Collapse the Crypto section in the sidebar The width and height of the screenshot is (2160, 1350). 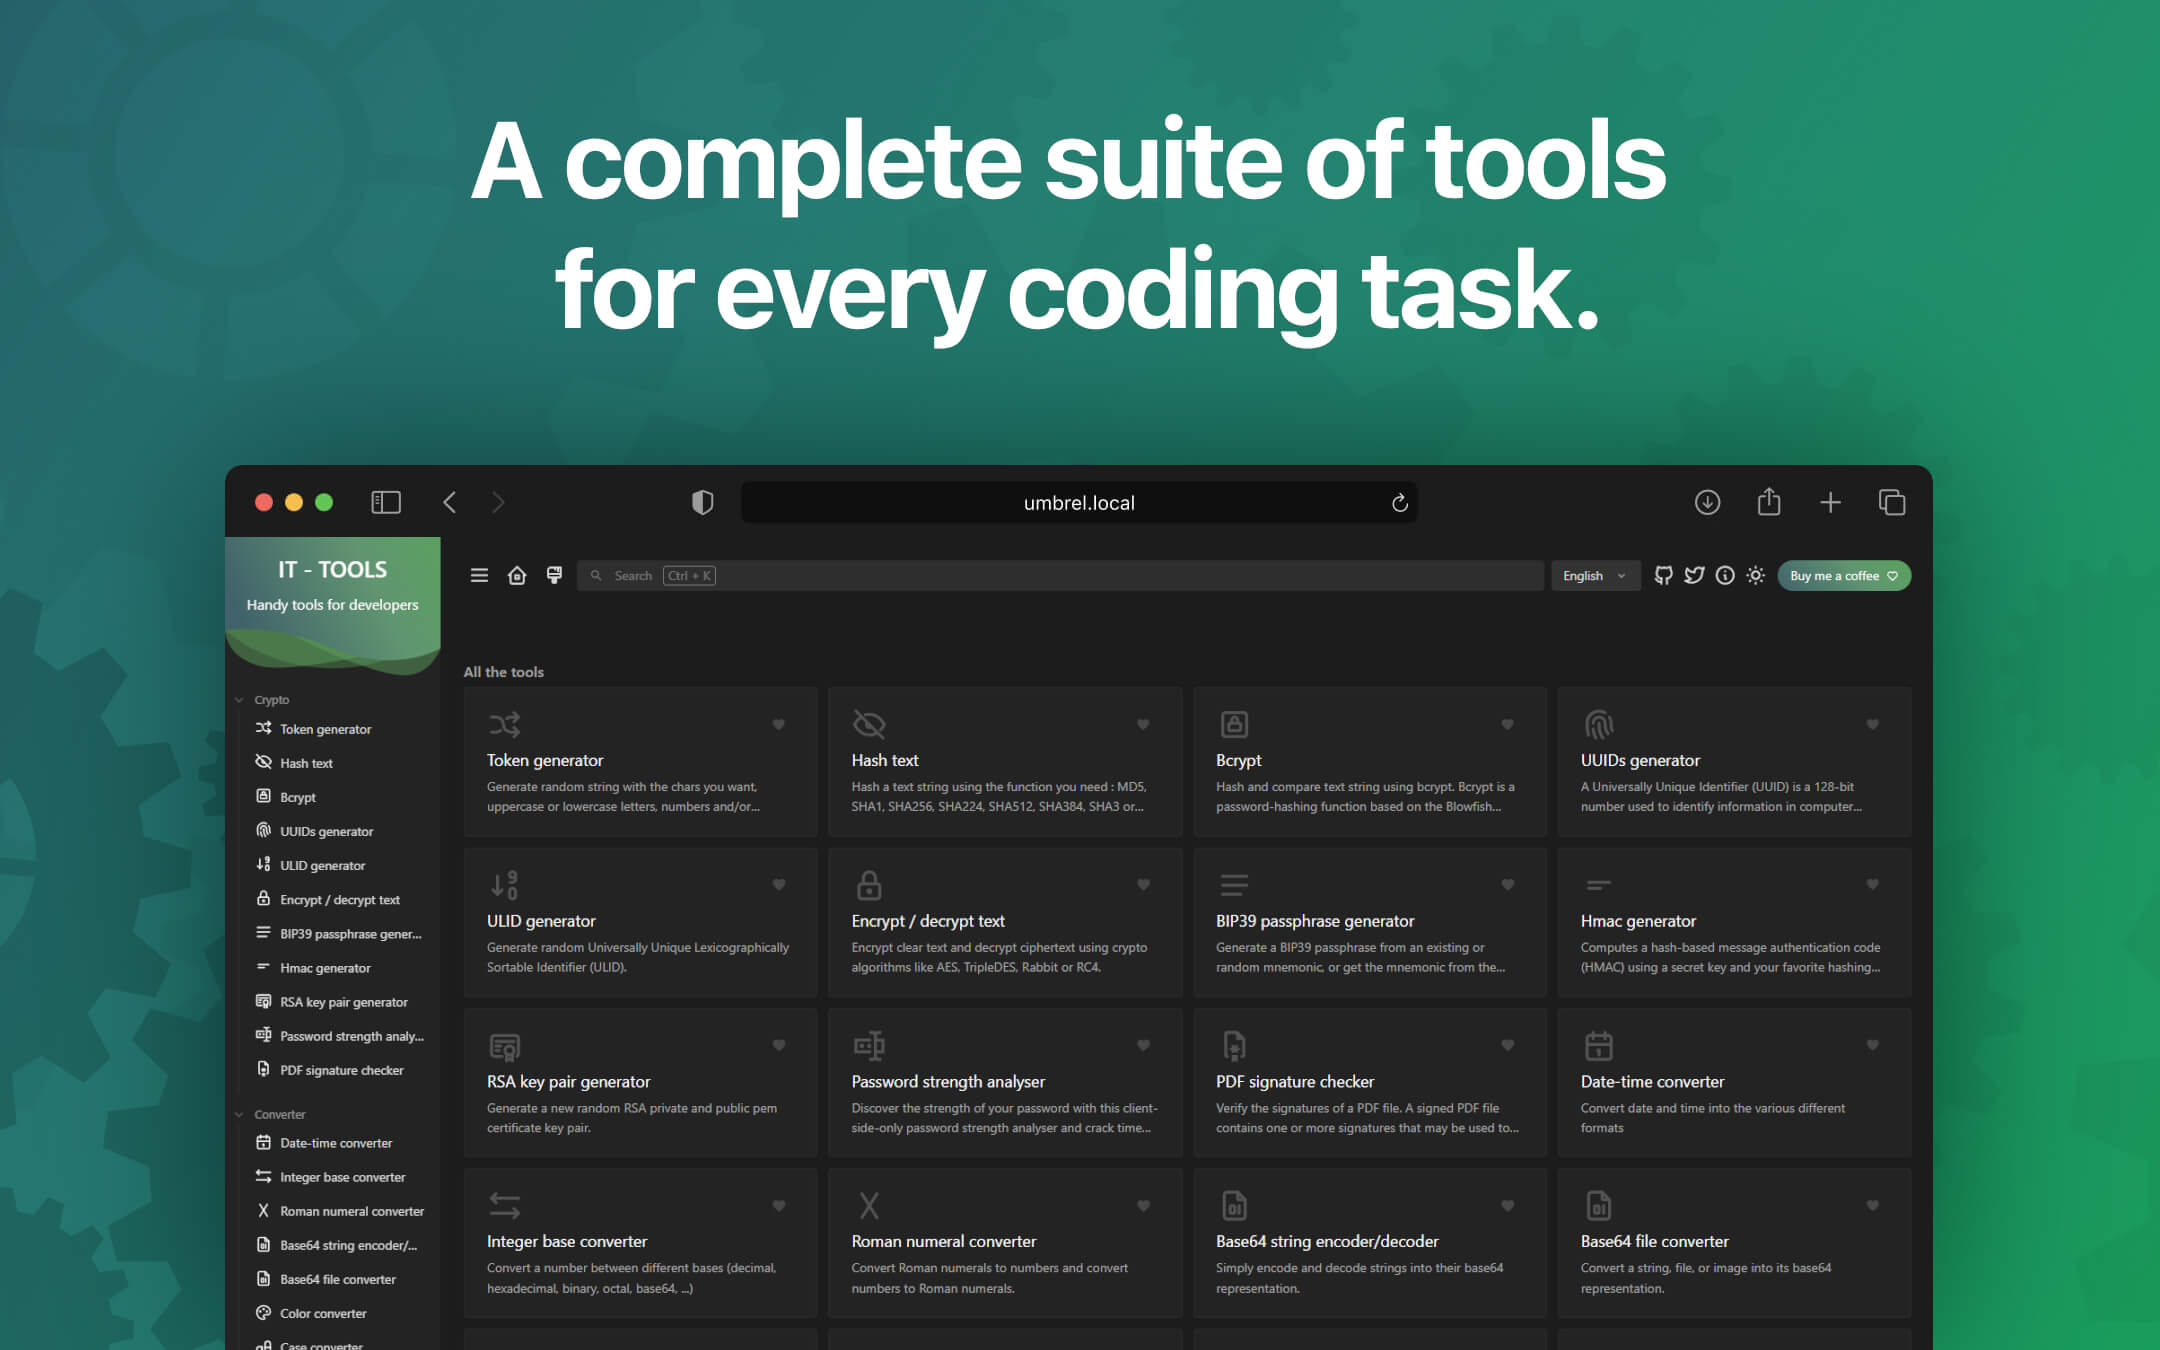[240, 699]
